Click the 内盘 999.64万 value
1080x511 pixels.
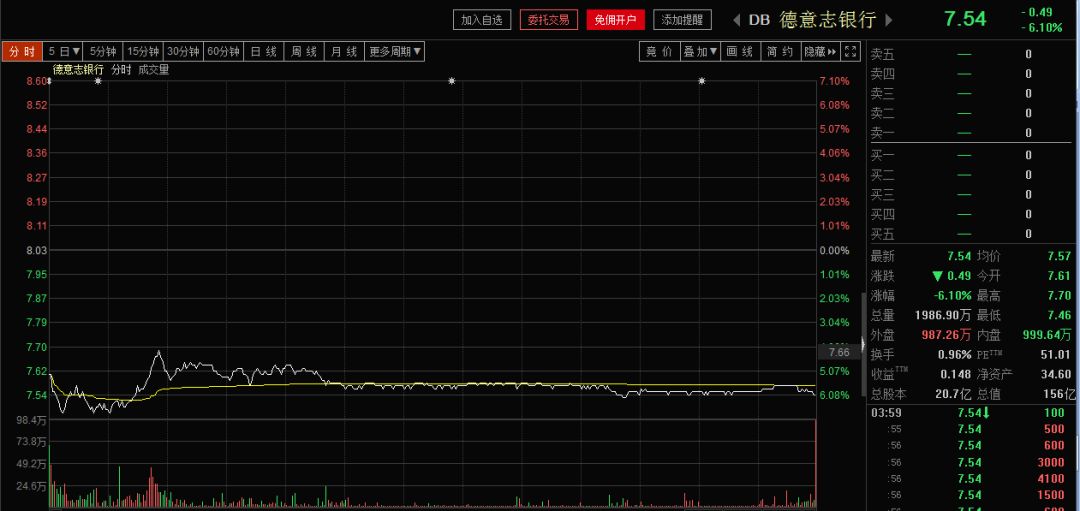pos(1046,335)
